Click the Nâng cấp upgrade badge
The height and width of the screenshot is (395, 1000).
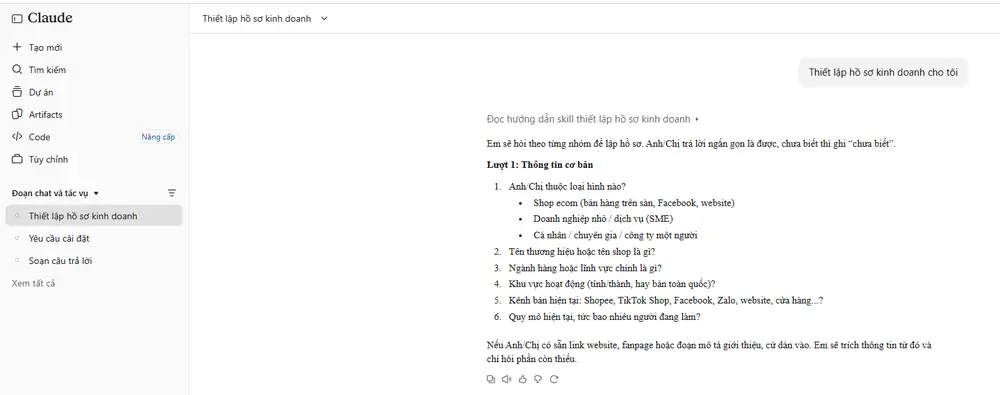158,137
